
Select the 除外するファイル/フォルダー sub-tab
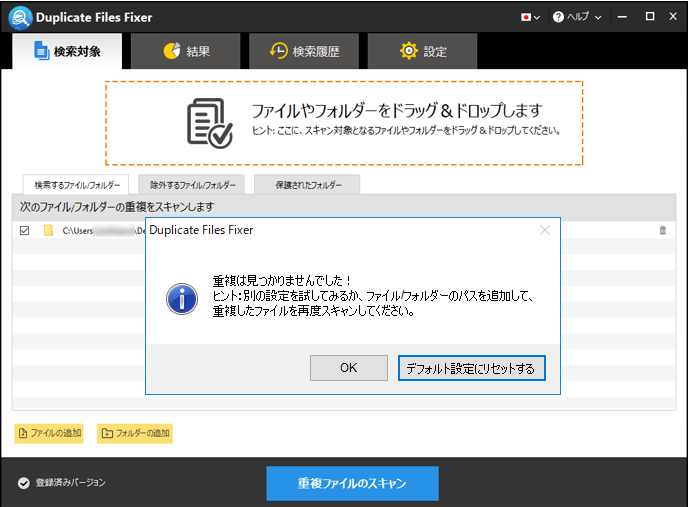click(x=192, y=185)
